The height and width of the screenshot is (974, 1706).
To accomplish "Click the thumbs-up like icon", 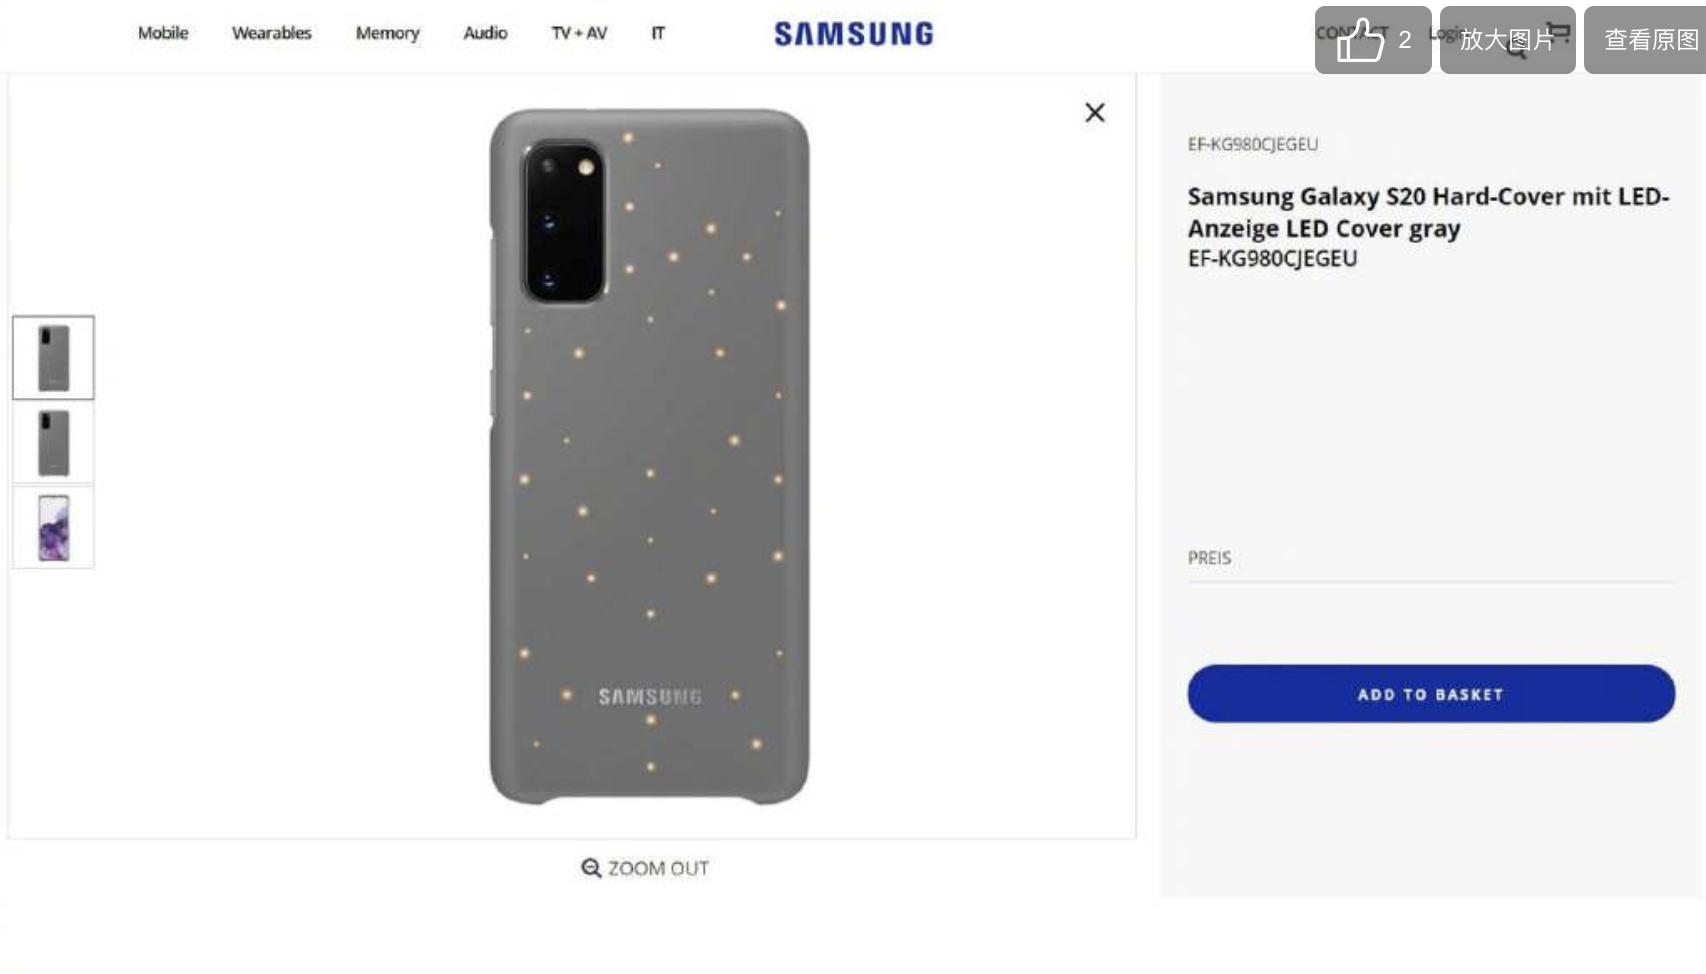I will (1360, 40).
